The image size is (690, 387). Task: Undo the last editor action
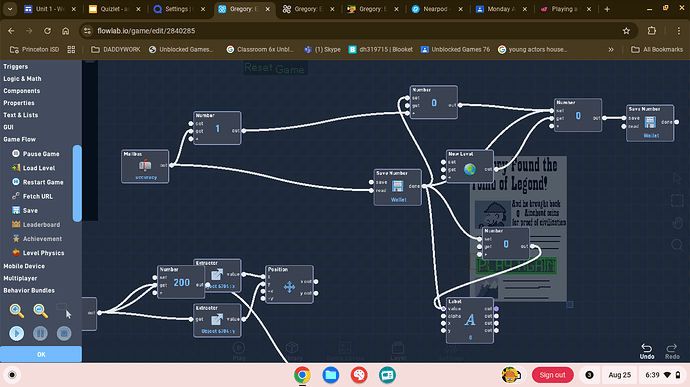(646, 351)
